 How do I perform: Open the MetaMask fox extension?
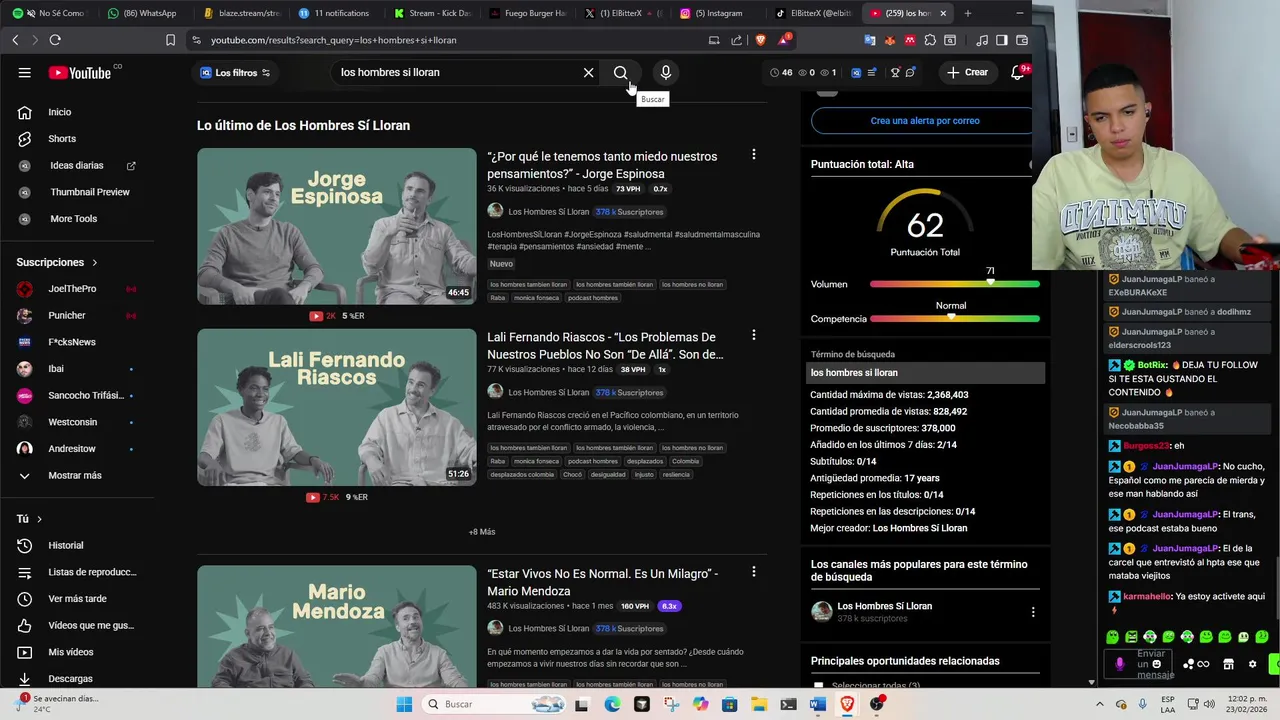click(x=890, y=40)
